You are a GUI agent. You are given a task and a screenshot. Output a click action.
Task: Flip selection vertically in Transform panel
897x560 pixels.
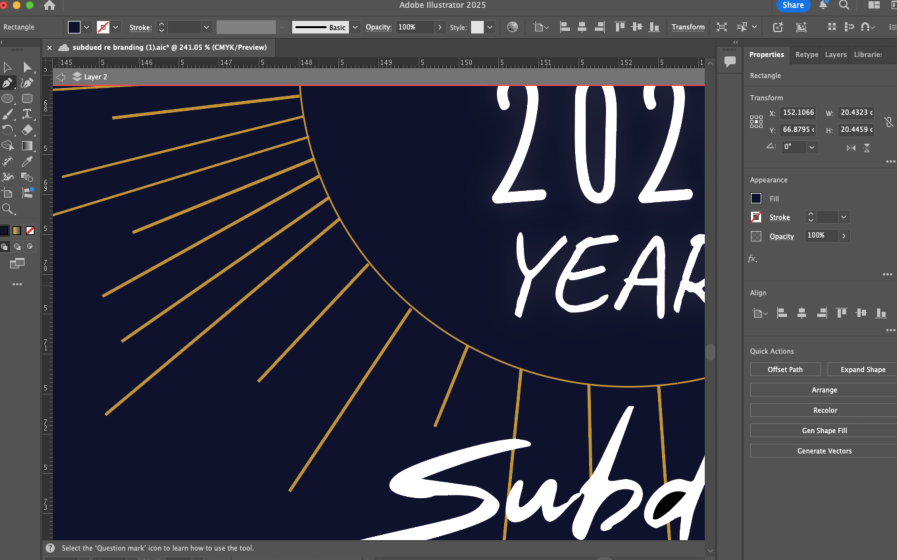[867, 148]
